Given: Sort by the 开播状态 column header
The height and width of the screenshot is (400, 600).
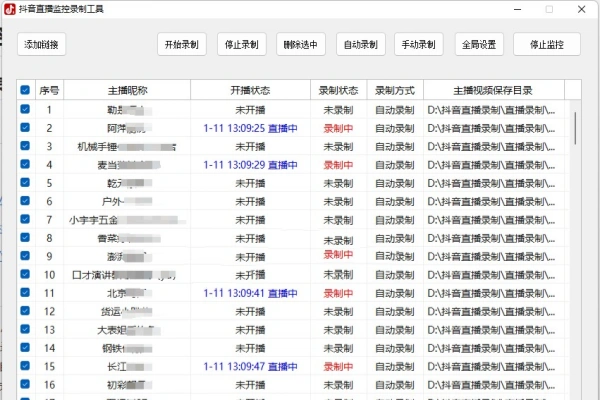Looking at the screenshot, I should pos(249,90).
